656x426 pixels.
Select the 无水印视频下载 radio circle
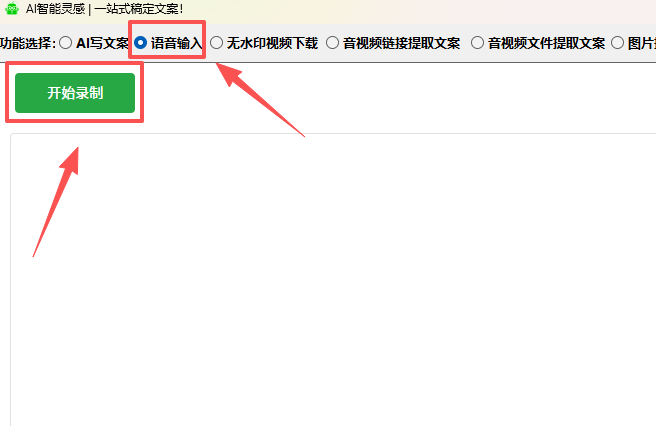coord(216,43)
